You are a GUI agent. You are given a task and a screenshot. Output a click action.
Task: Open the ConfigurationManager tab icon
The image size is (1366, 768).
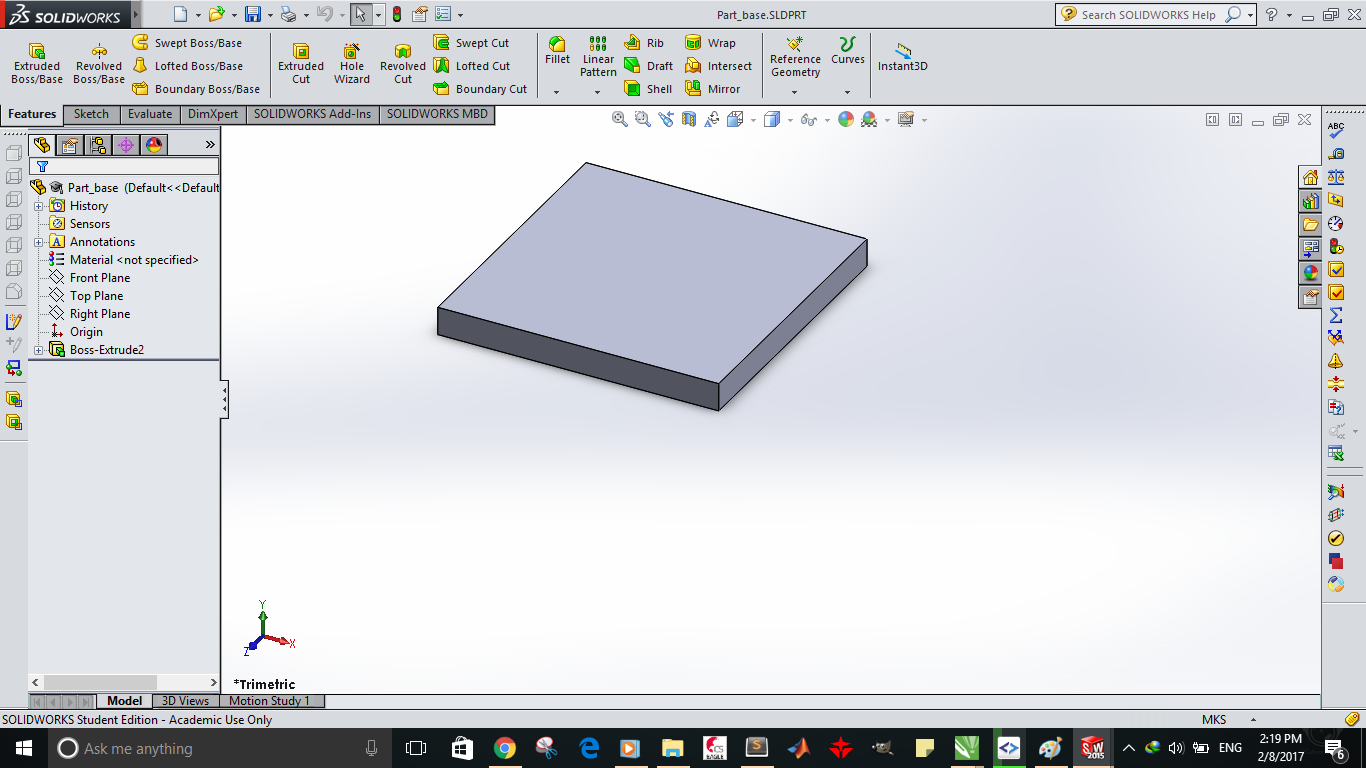click(x=98, y=145)
